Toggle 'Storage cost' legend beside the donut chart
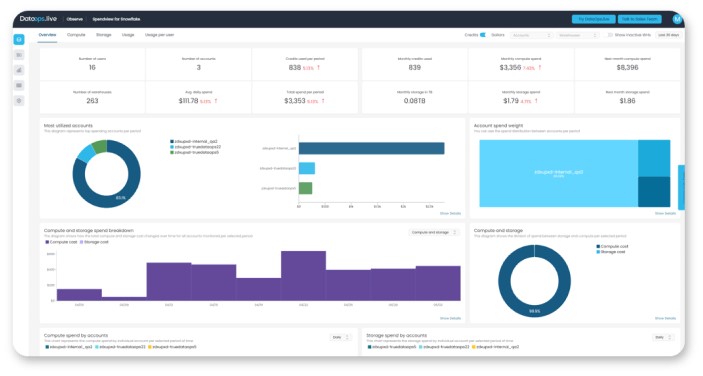 (611, 252)
